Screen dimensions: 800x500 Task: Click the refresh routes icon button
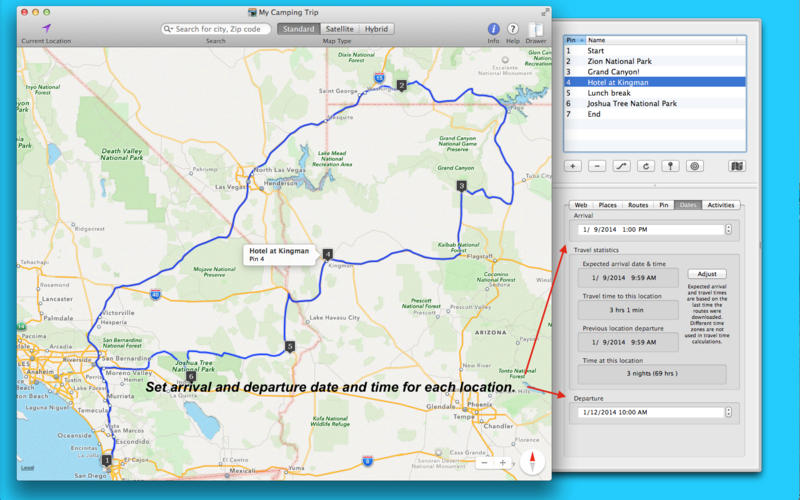pos(646,166)
